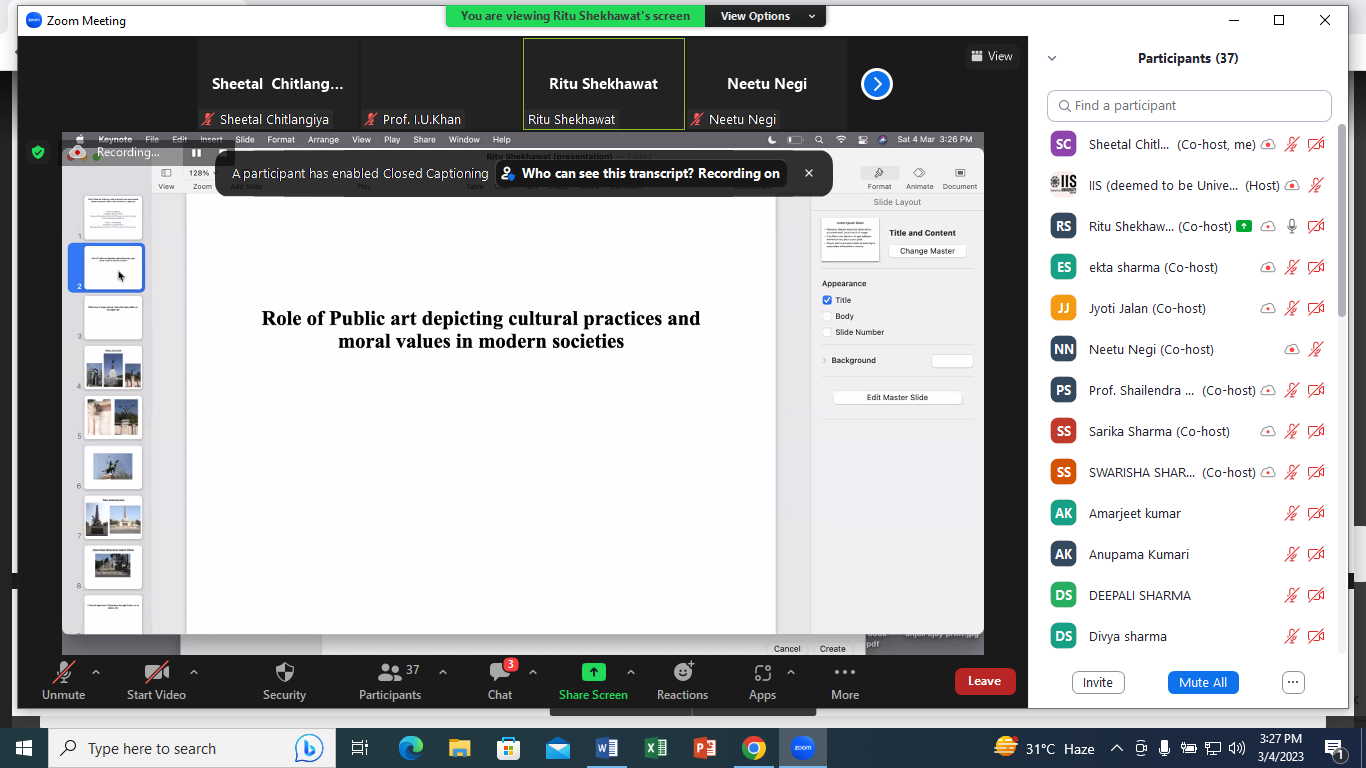Viewport: 1366px width, 768px height.
Task: Click the Share Screen green icon
Action: click(593, 672)
